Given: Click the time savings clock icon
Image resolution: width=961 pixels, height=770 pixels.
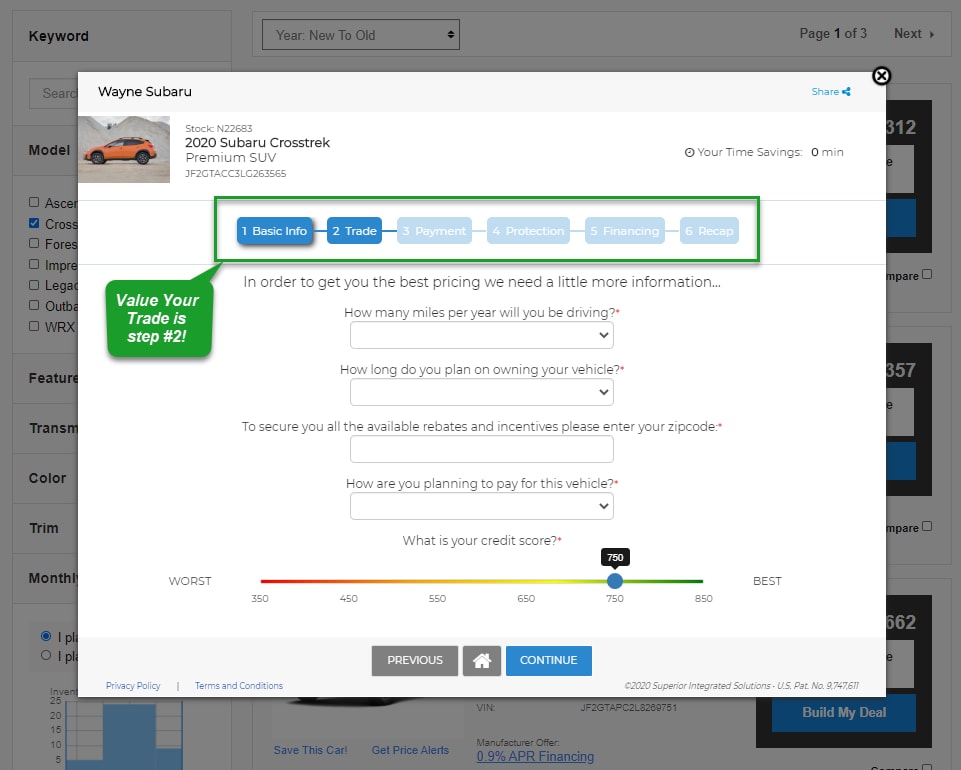Looking at the screenshot, I should coord(689,152).
